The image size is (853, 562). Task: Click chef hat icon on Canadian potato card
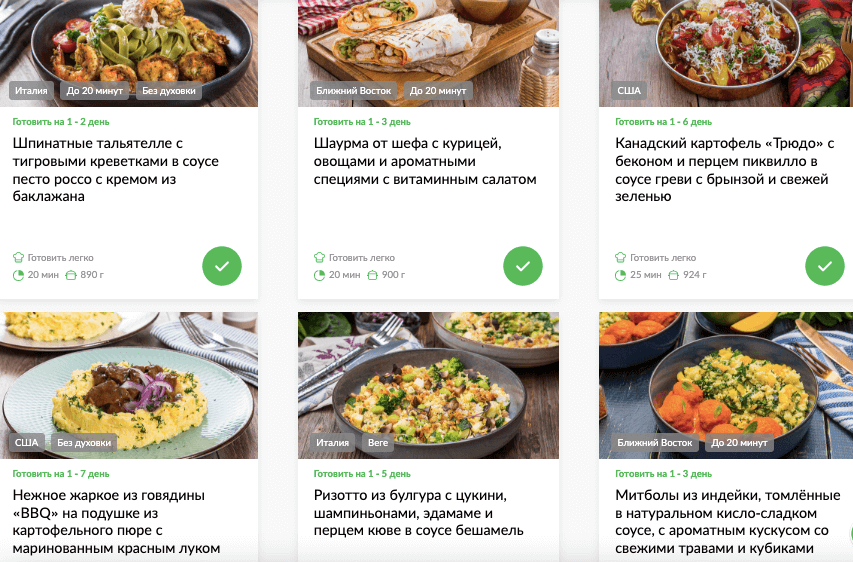621,257
